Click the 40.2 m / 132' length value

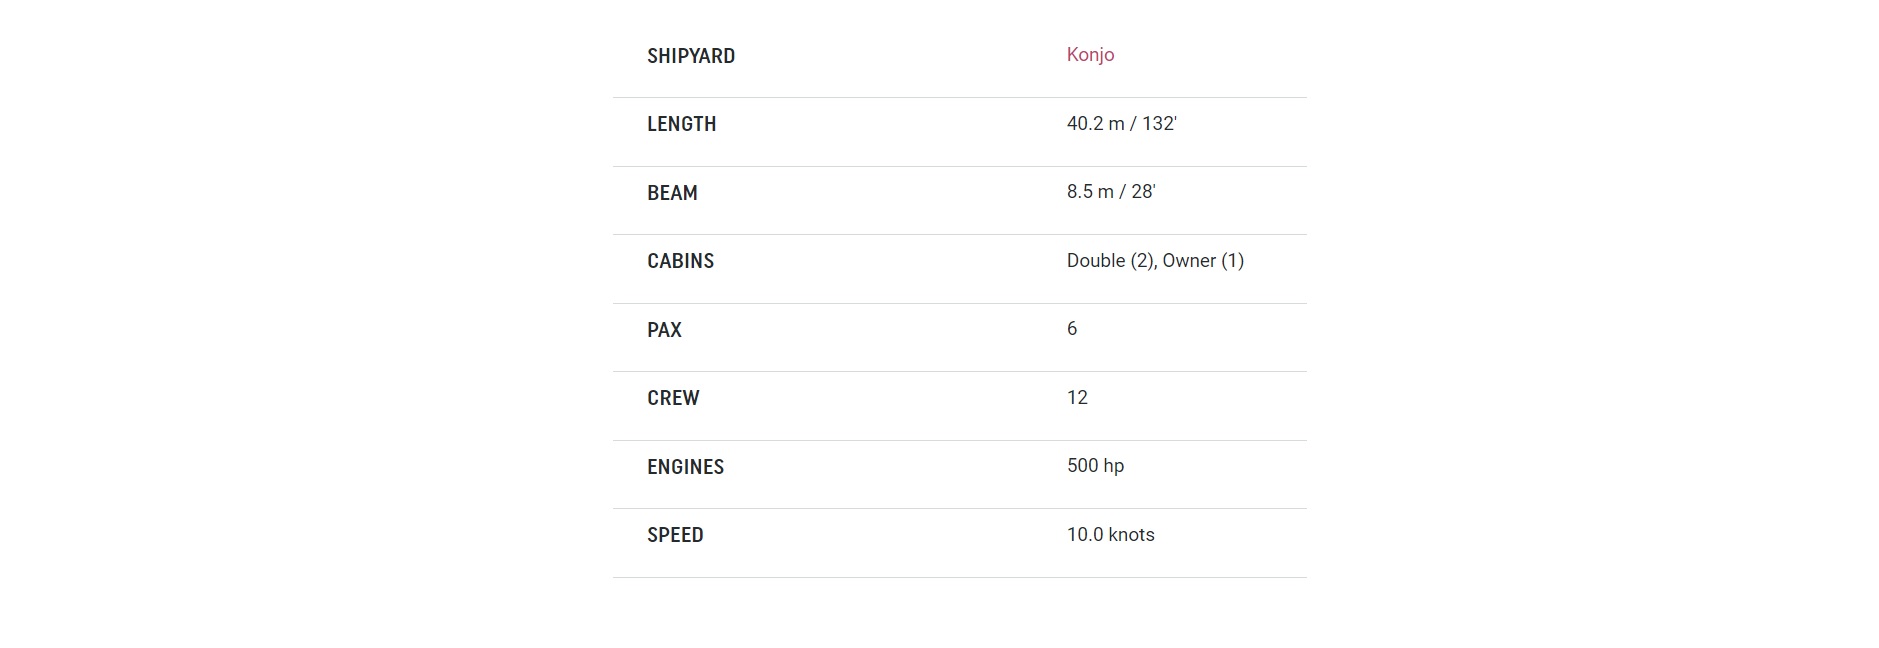1122,123
